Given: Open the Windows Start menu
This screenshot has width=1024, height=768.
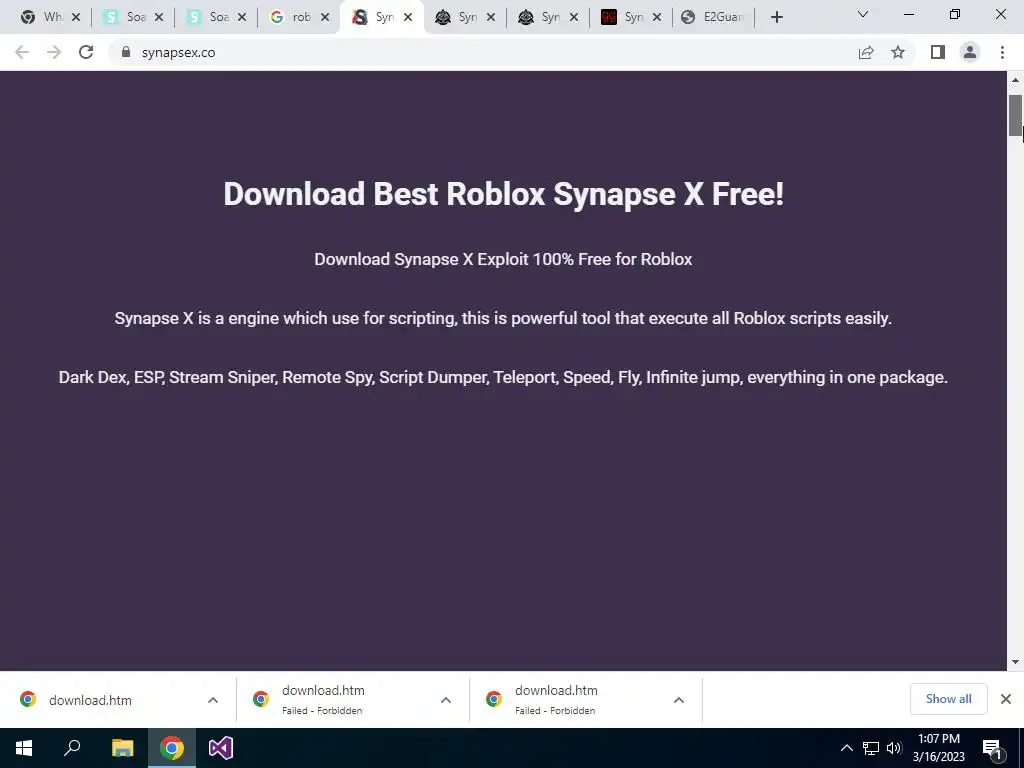Looking at the screenshot, I should click(x=24, y=748).
